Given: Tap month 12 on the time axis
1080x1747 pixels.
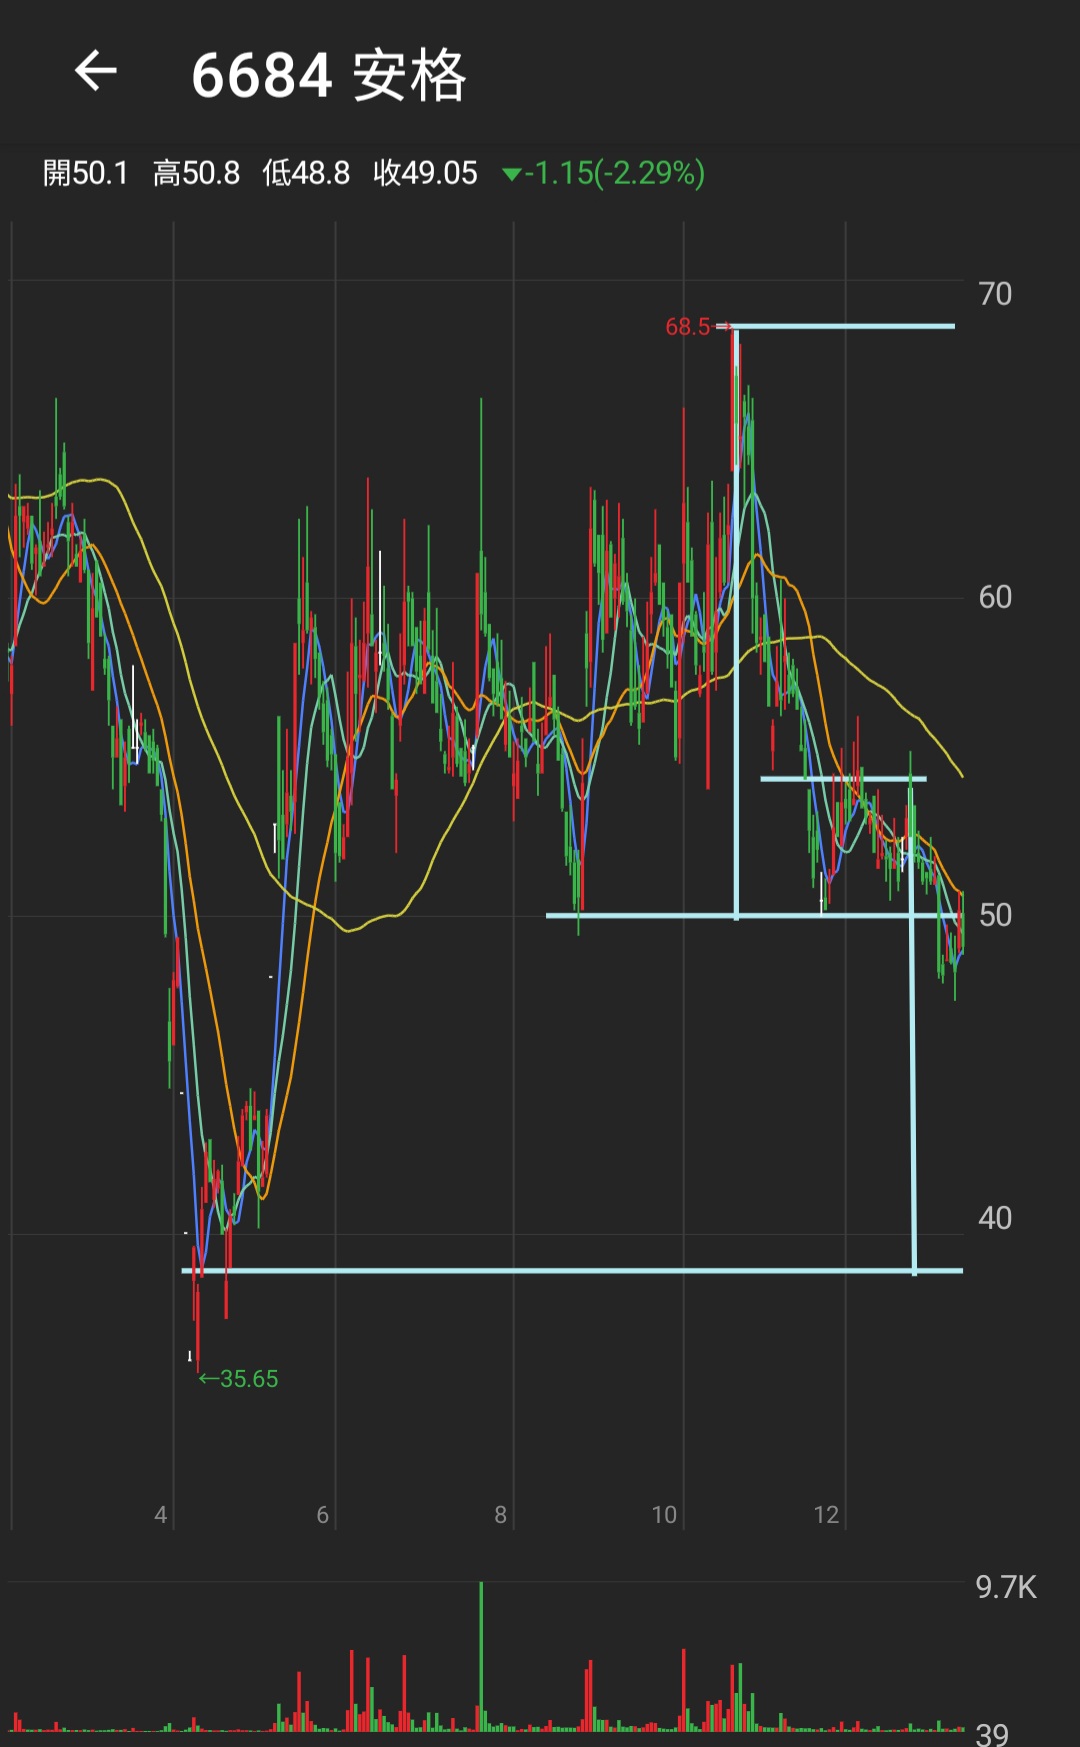Looking at the screenshot, I should pos(826,1515).
